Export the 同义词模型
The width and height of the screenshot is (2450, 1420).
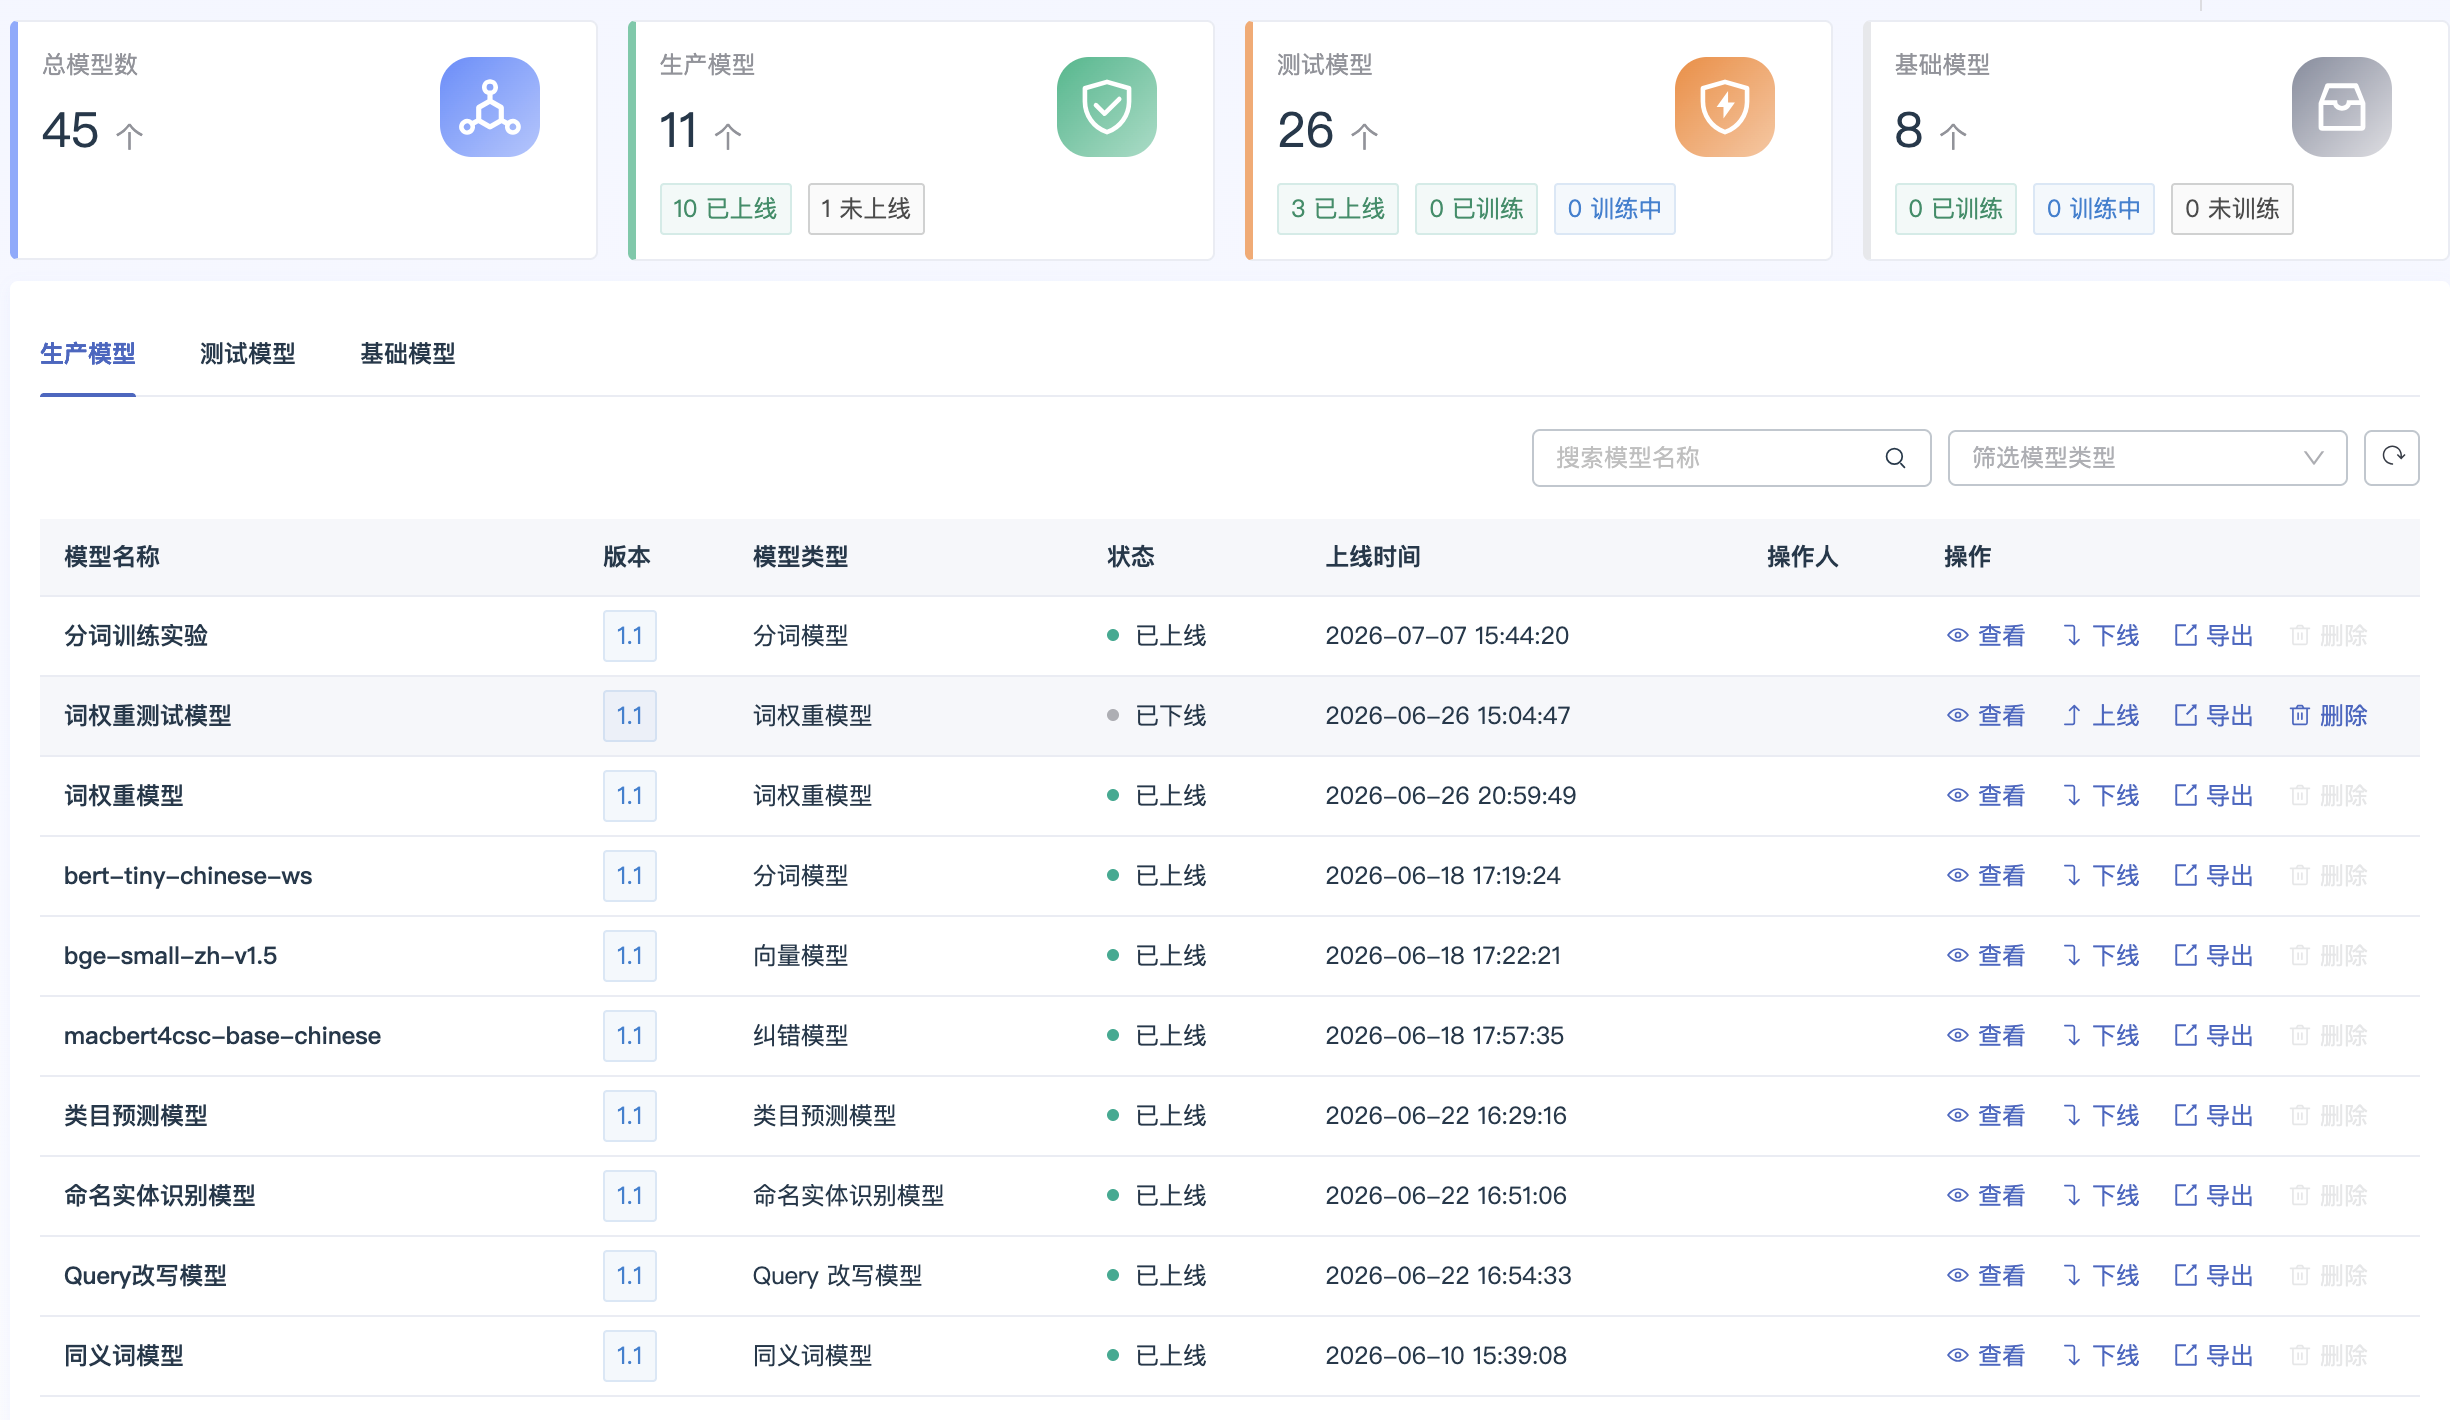(x=2214, y=1356)
